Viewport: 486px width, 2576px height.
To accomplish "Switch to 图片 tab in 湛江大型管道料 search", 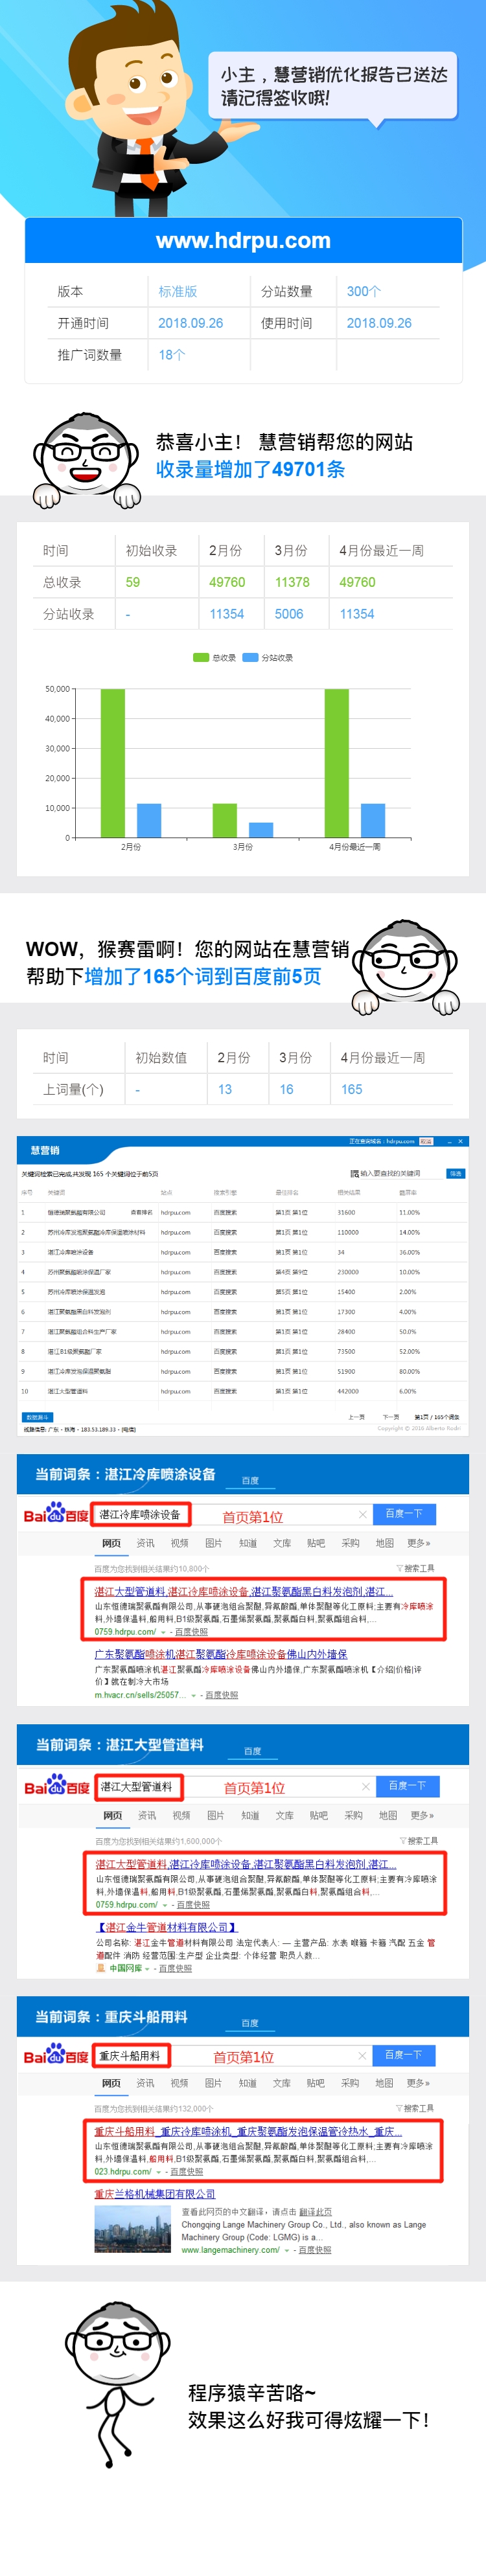I will pos(215,1815).
